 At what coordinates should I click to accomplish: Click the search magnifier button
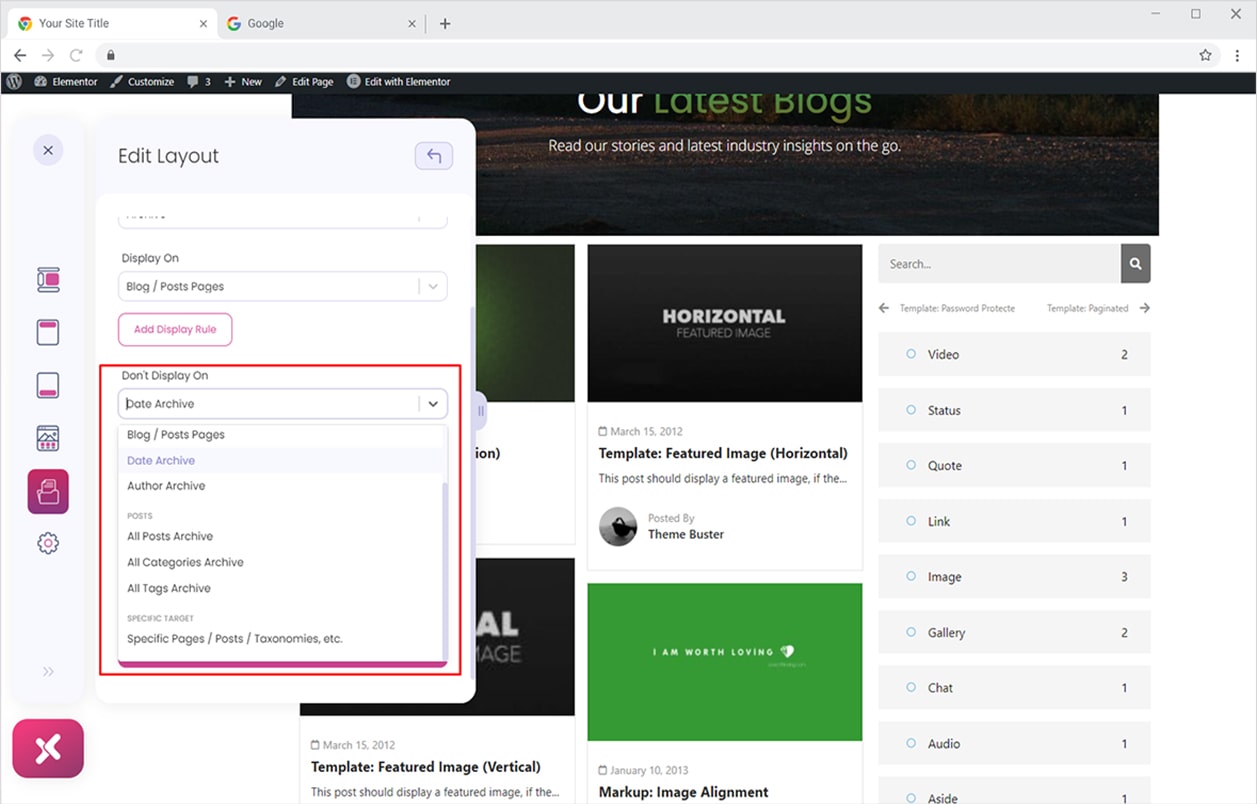[x=1136, y=264]
